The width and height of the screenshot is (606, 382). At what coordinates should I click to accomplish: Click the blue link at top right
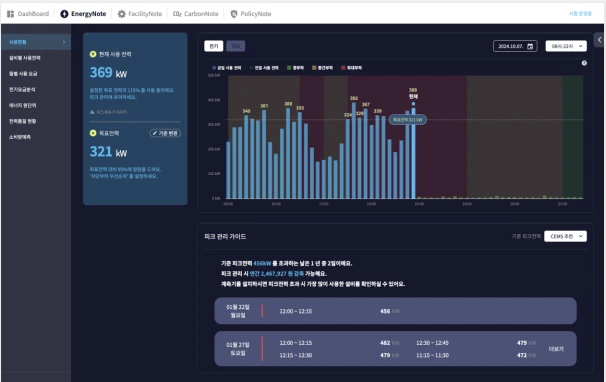coord(580,14)
